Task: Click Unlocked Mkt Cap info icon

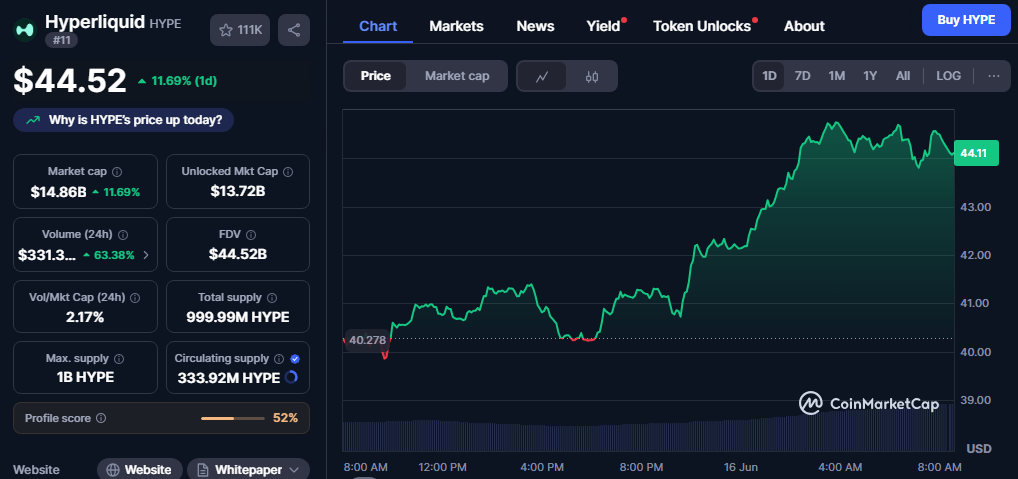Action: (x=288, y=172)
